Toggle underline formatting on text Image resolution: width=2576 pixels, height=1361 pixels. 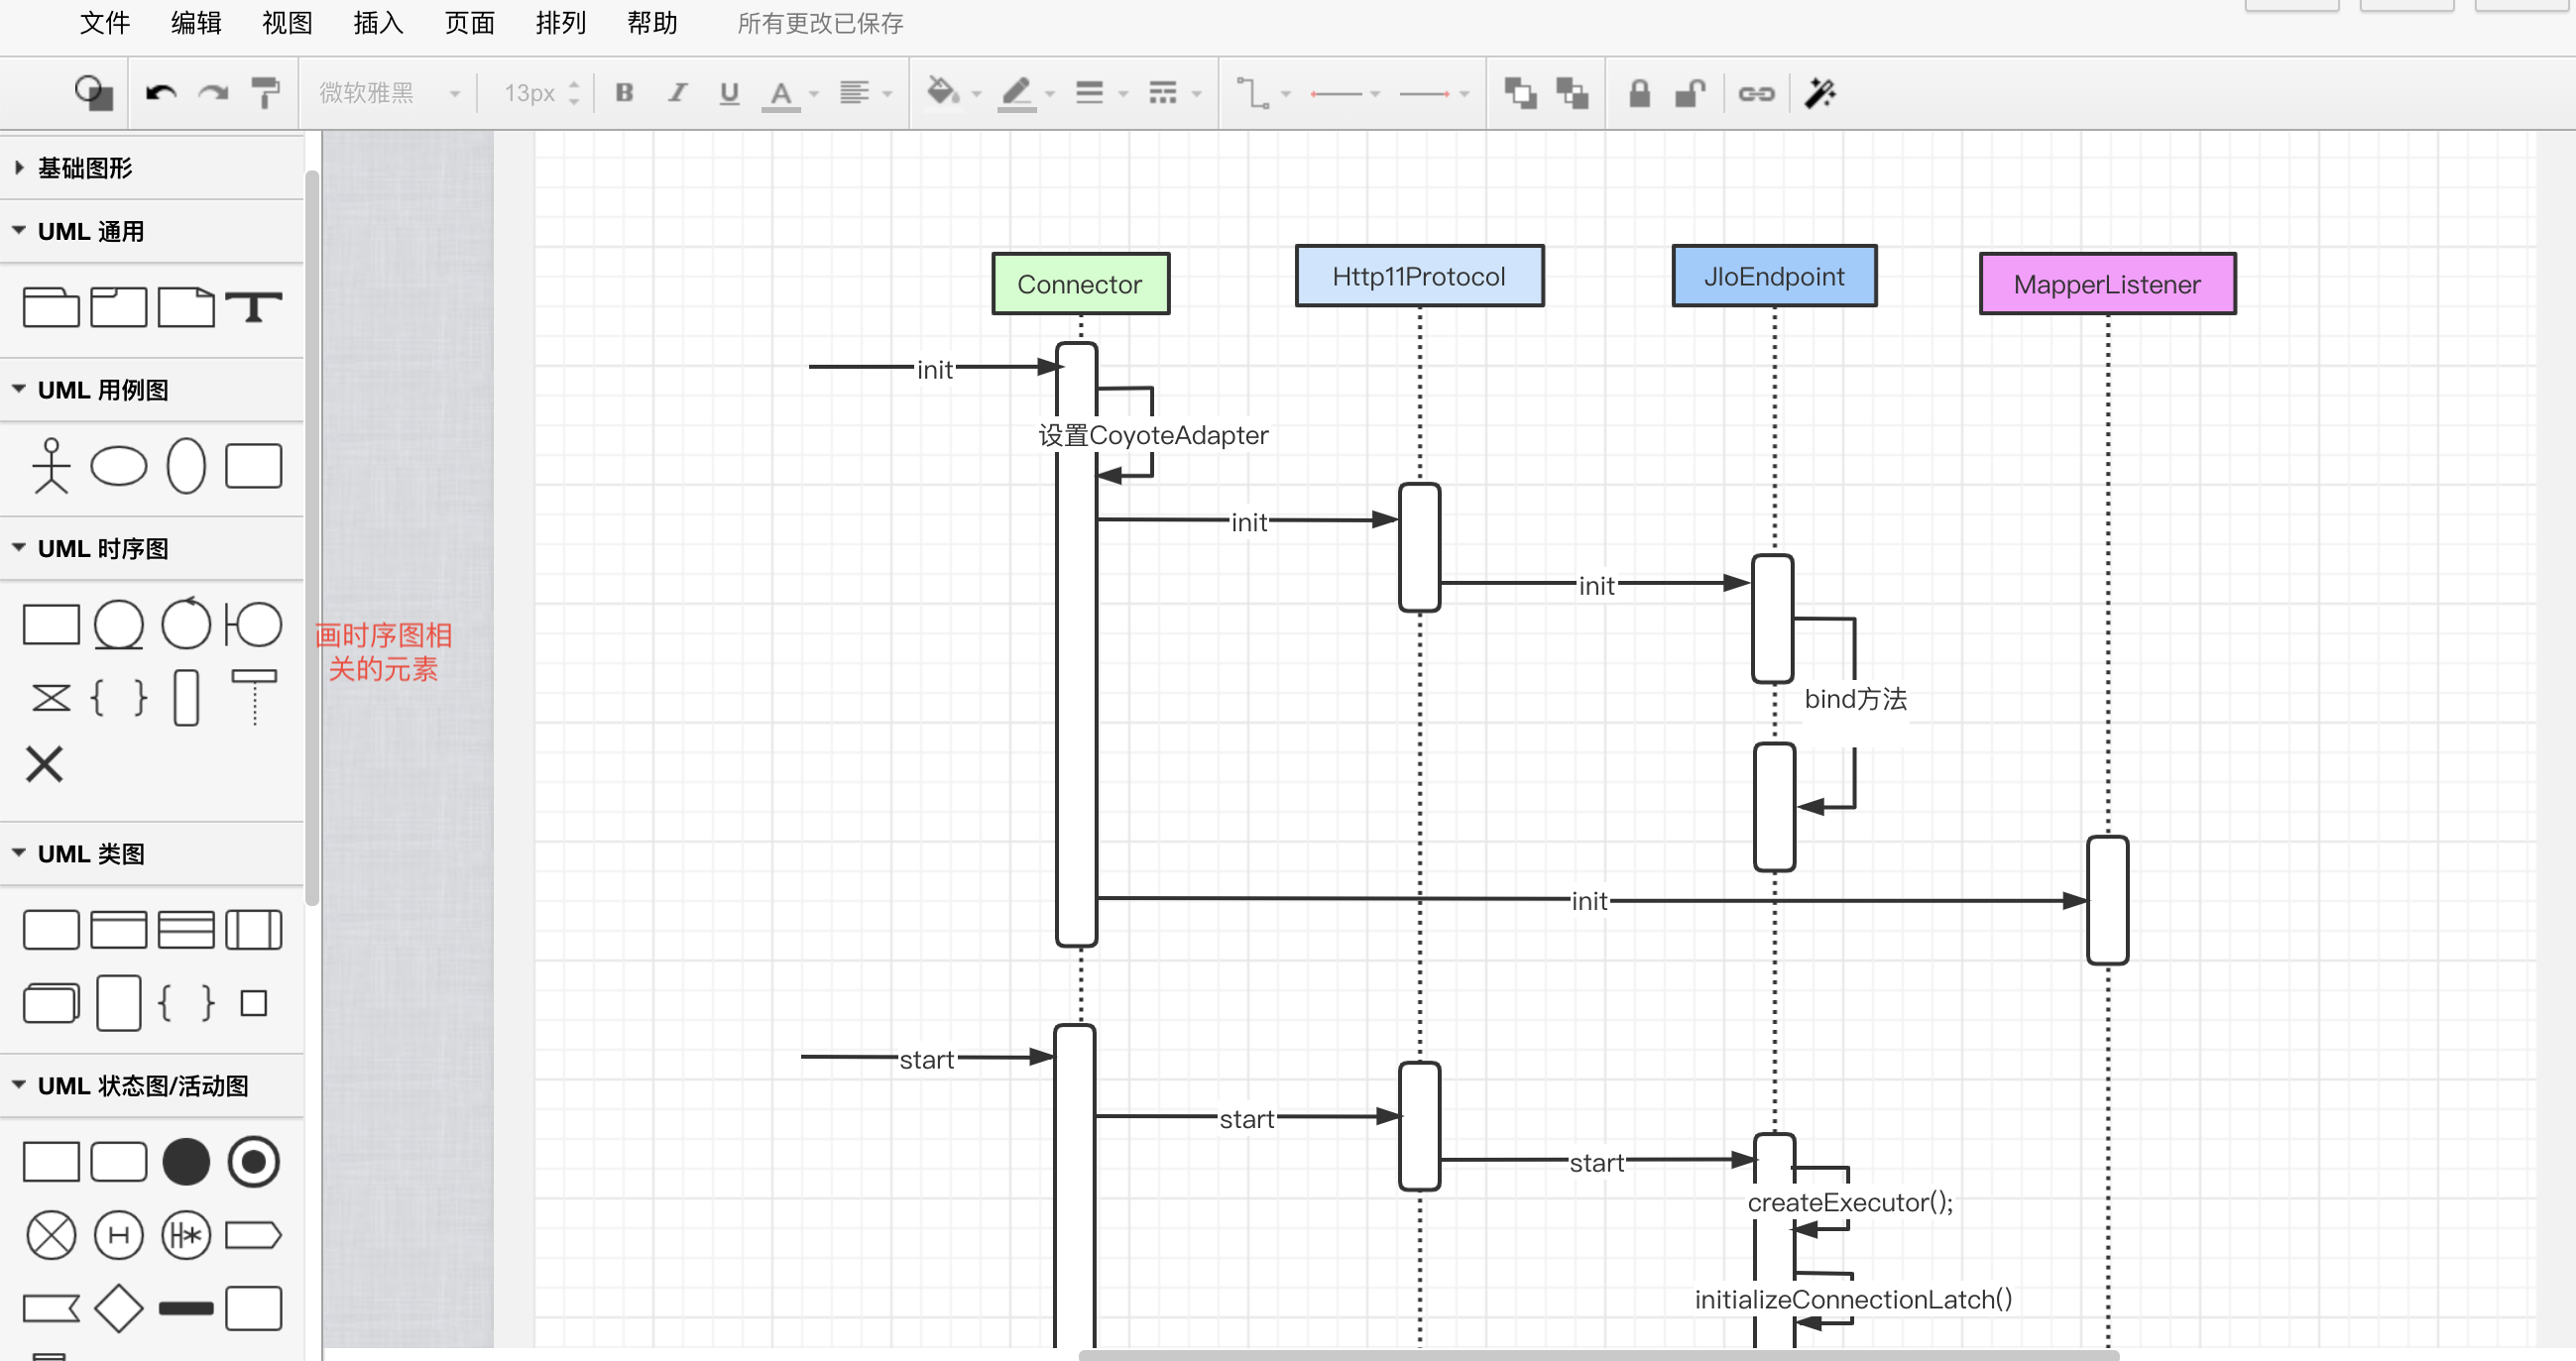click(x=728, y=94)
